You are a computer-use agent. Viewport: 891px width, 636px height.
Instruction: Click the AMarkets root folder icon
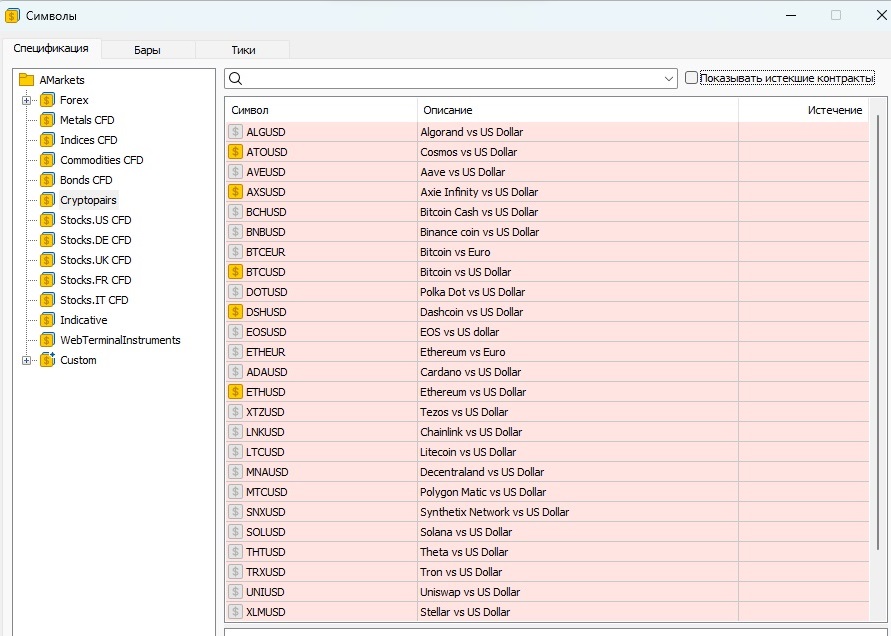27,80
